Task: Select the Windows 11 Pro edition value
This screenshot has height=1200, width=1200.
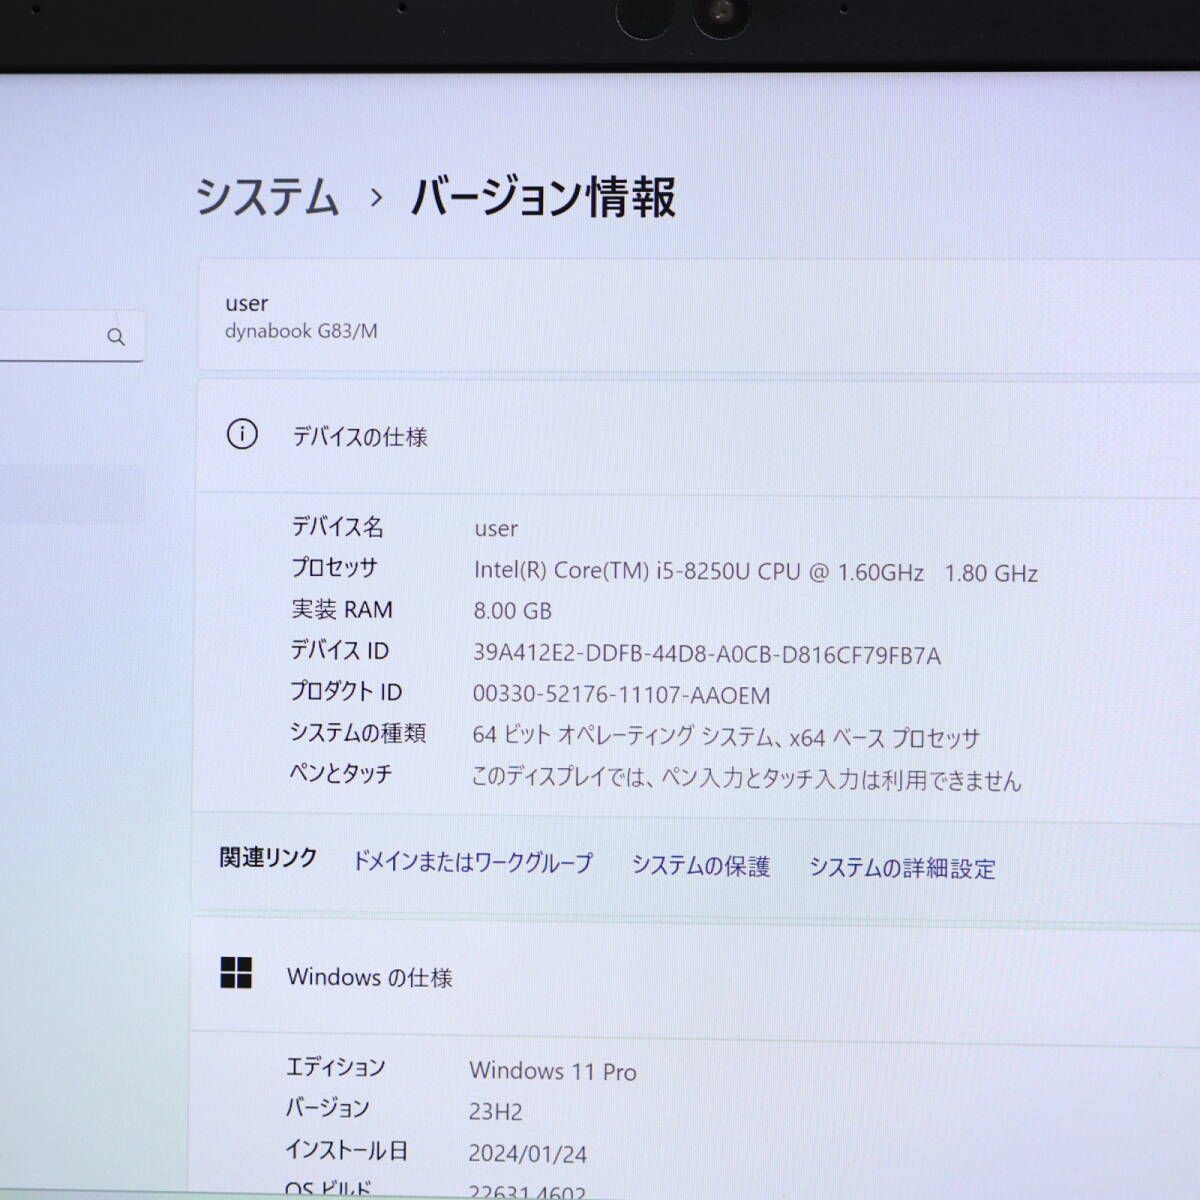Action: (553, 1071)
